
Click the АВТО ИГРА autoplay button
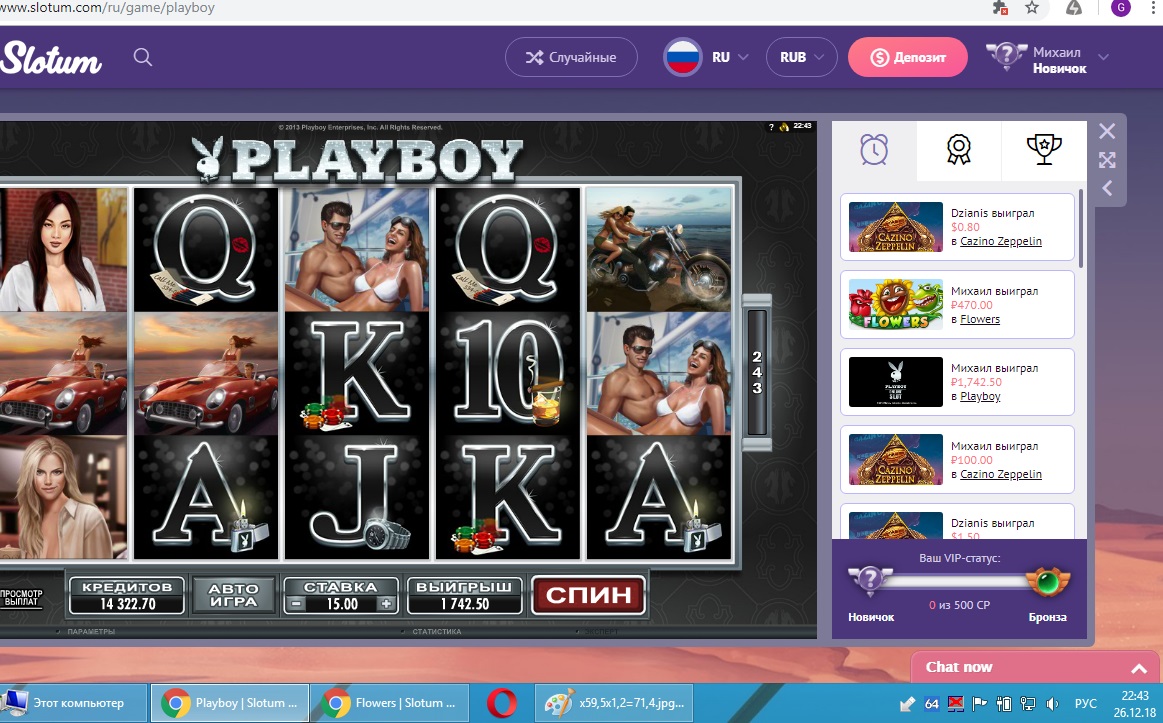coord(233,595)
